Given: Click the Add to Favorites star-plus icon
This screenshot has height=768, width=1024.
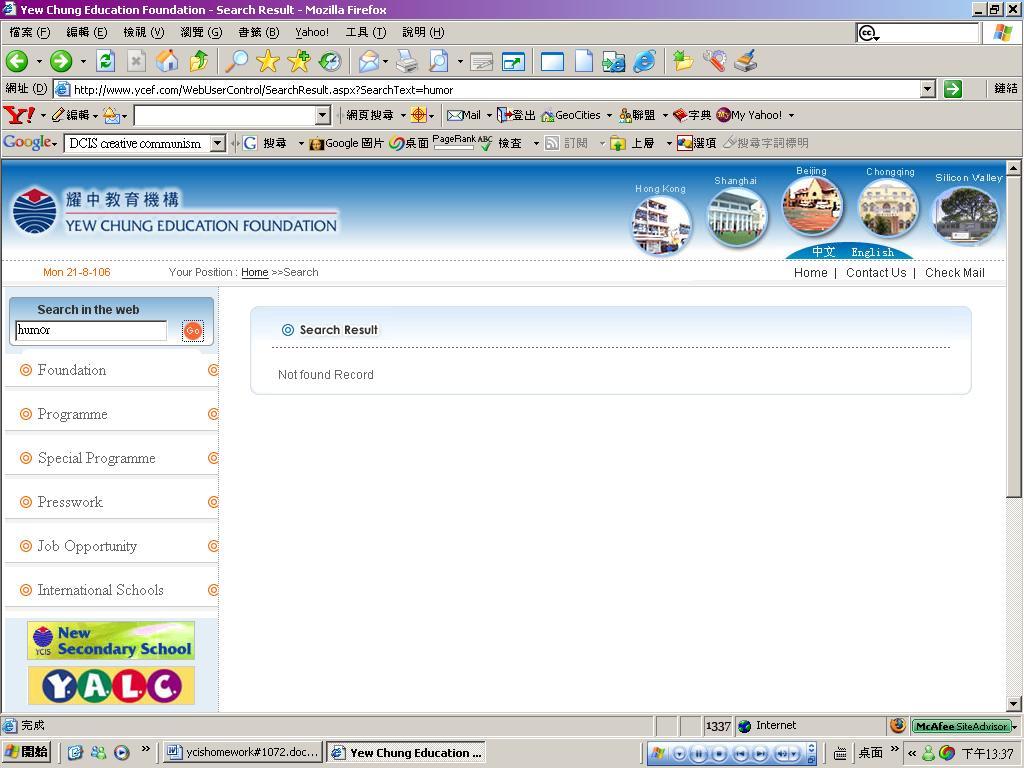Looking at the screenshot, I should [299, 61].
